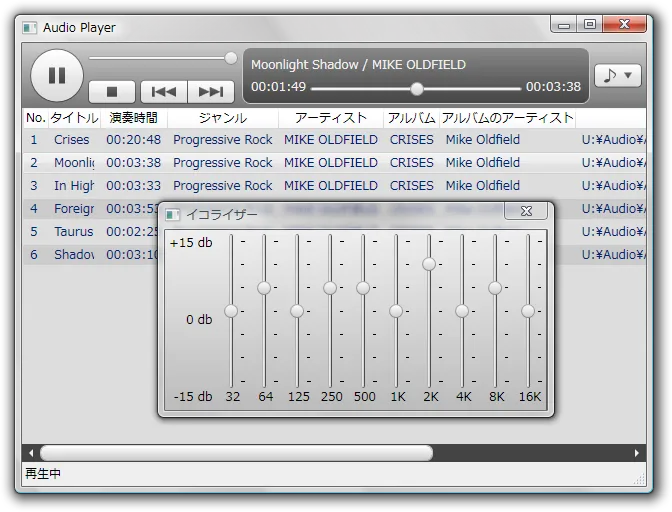Click the horizontal scrollbar left arrow
672x512 pixels.
30,453
